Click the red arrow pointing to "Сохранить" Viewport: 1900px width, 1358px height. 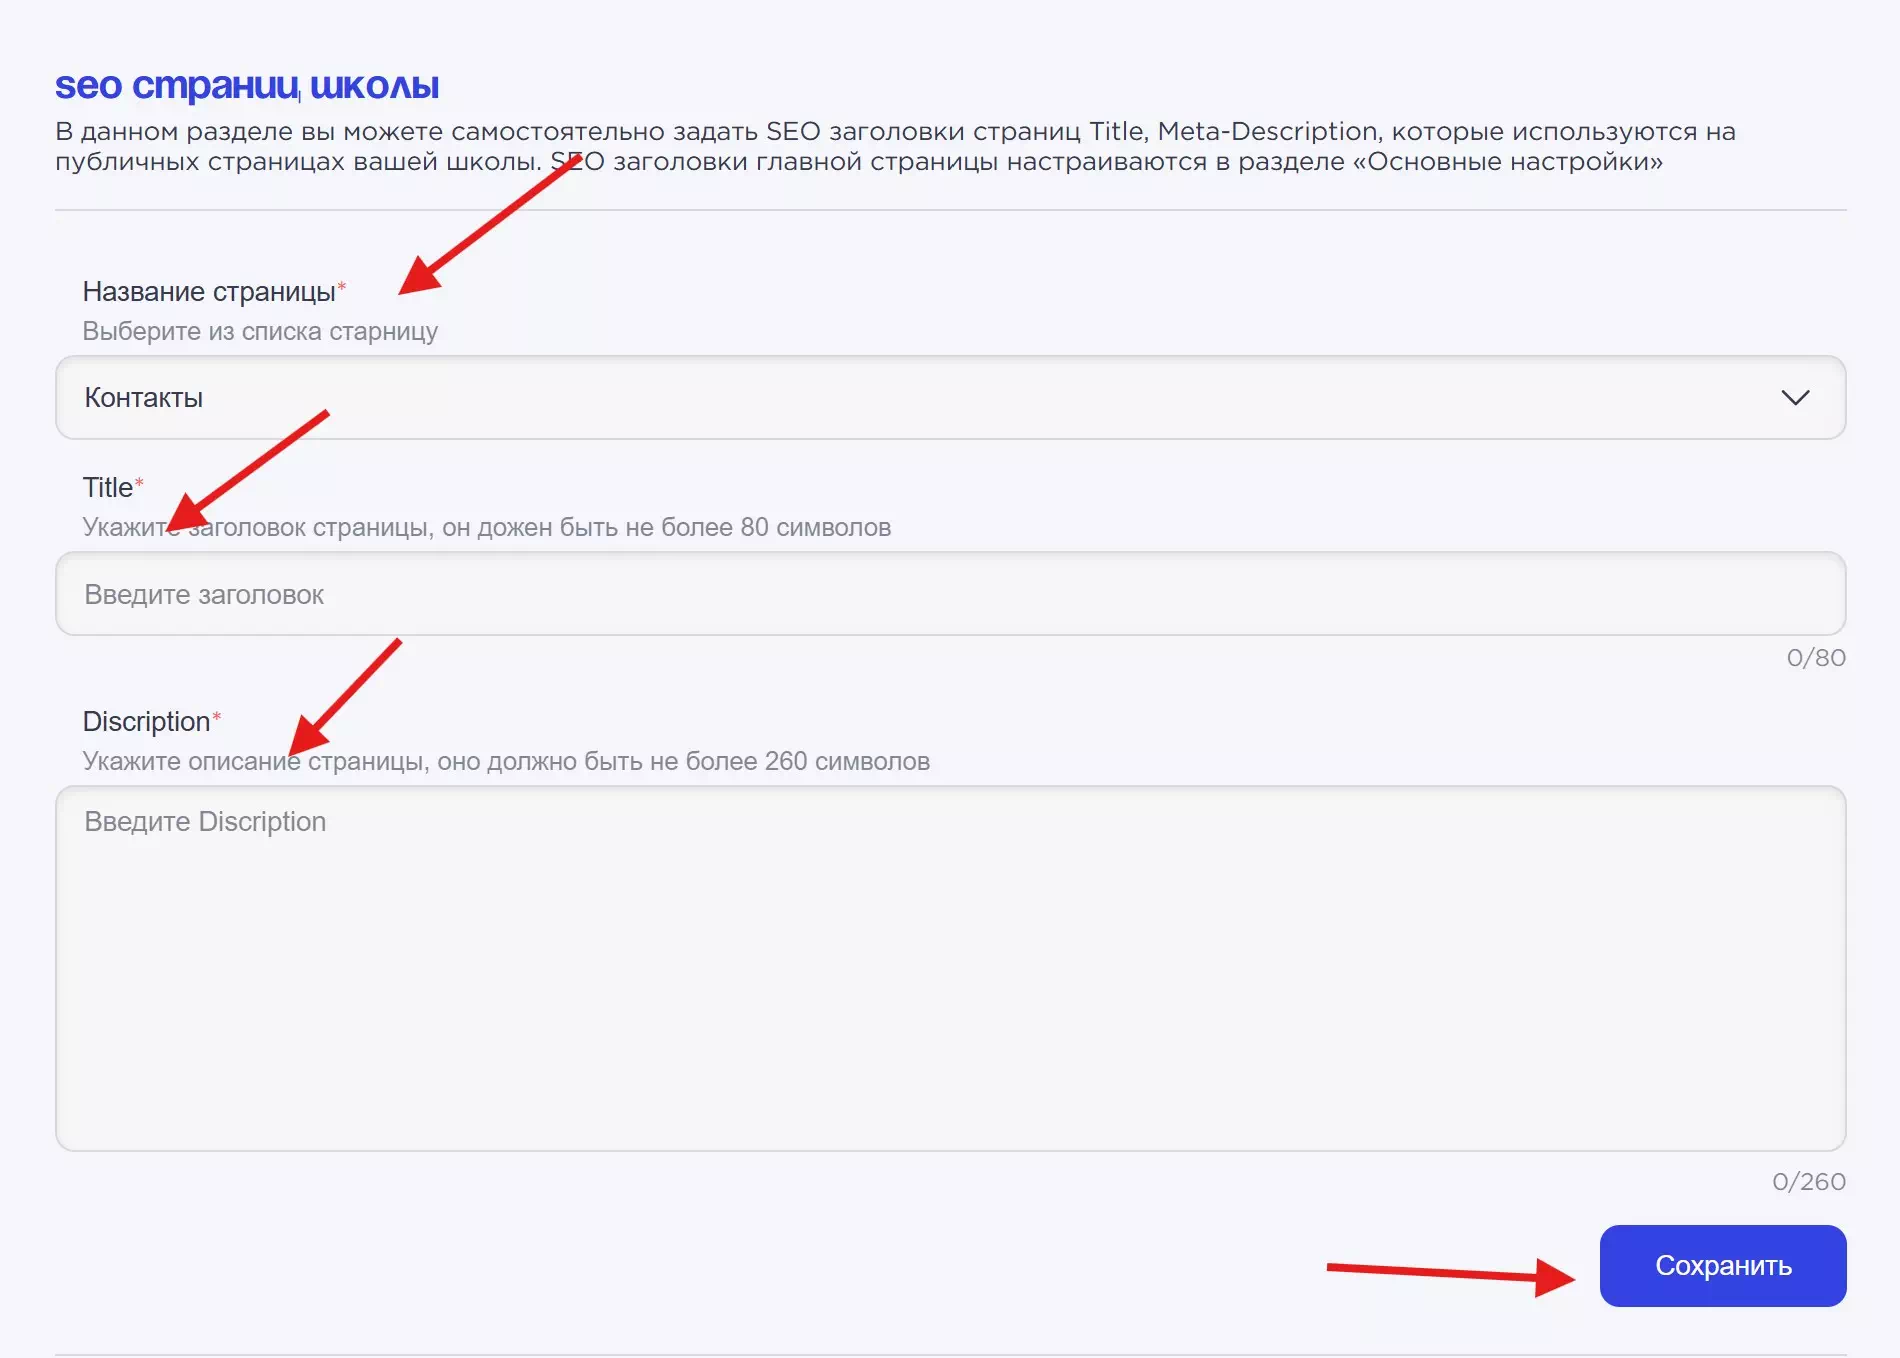(x=1450, y=1273)
